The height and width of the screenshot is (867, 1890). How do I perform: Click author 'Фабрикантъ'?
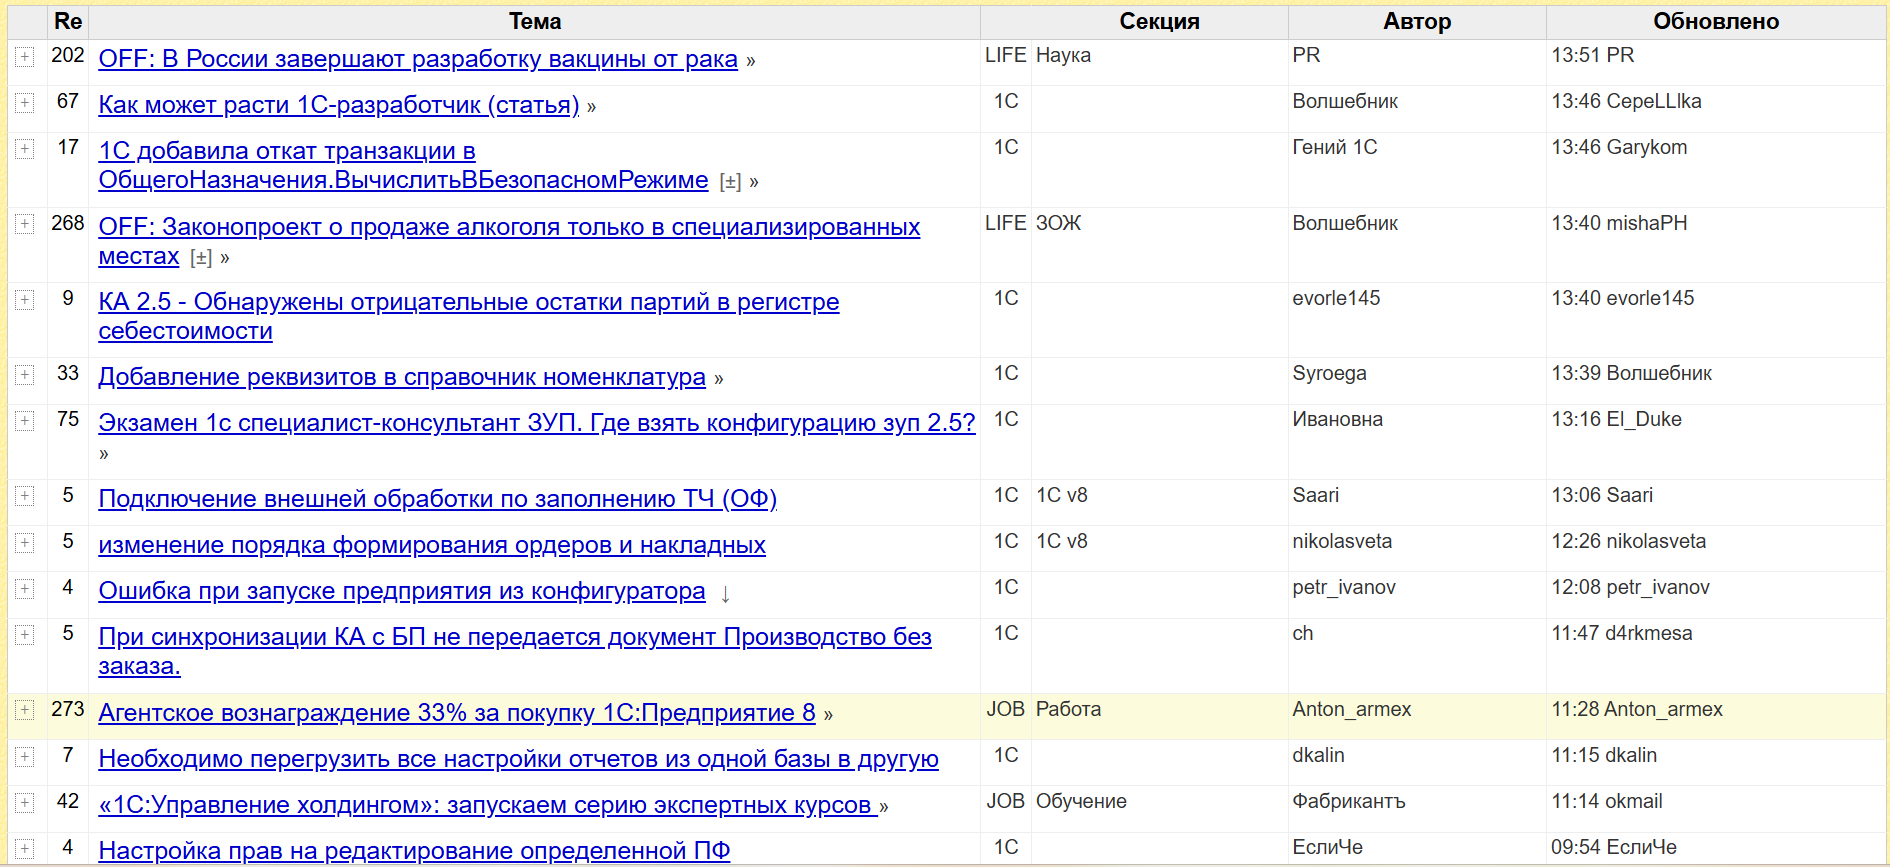pyautogui.click(x=1349, y=801)
